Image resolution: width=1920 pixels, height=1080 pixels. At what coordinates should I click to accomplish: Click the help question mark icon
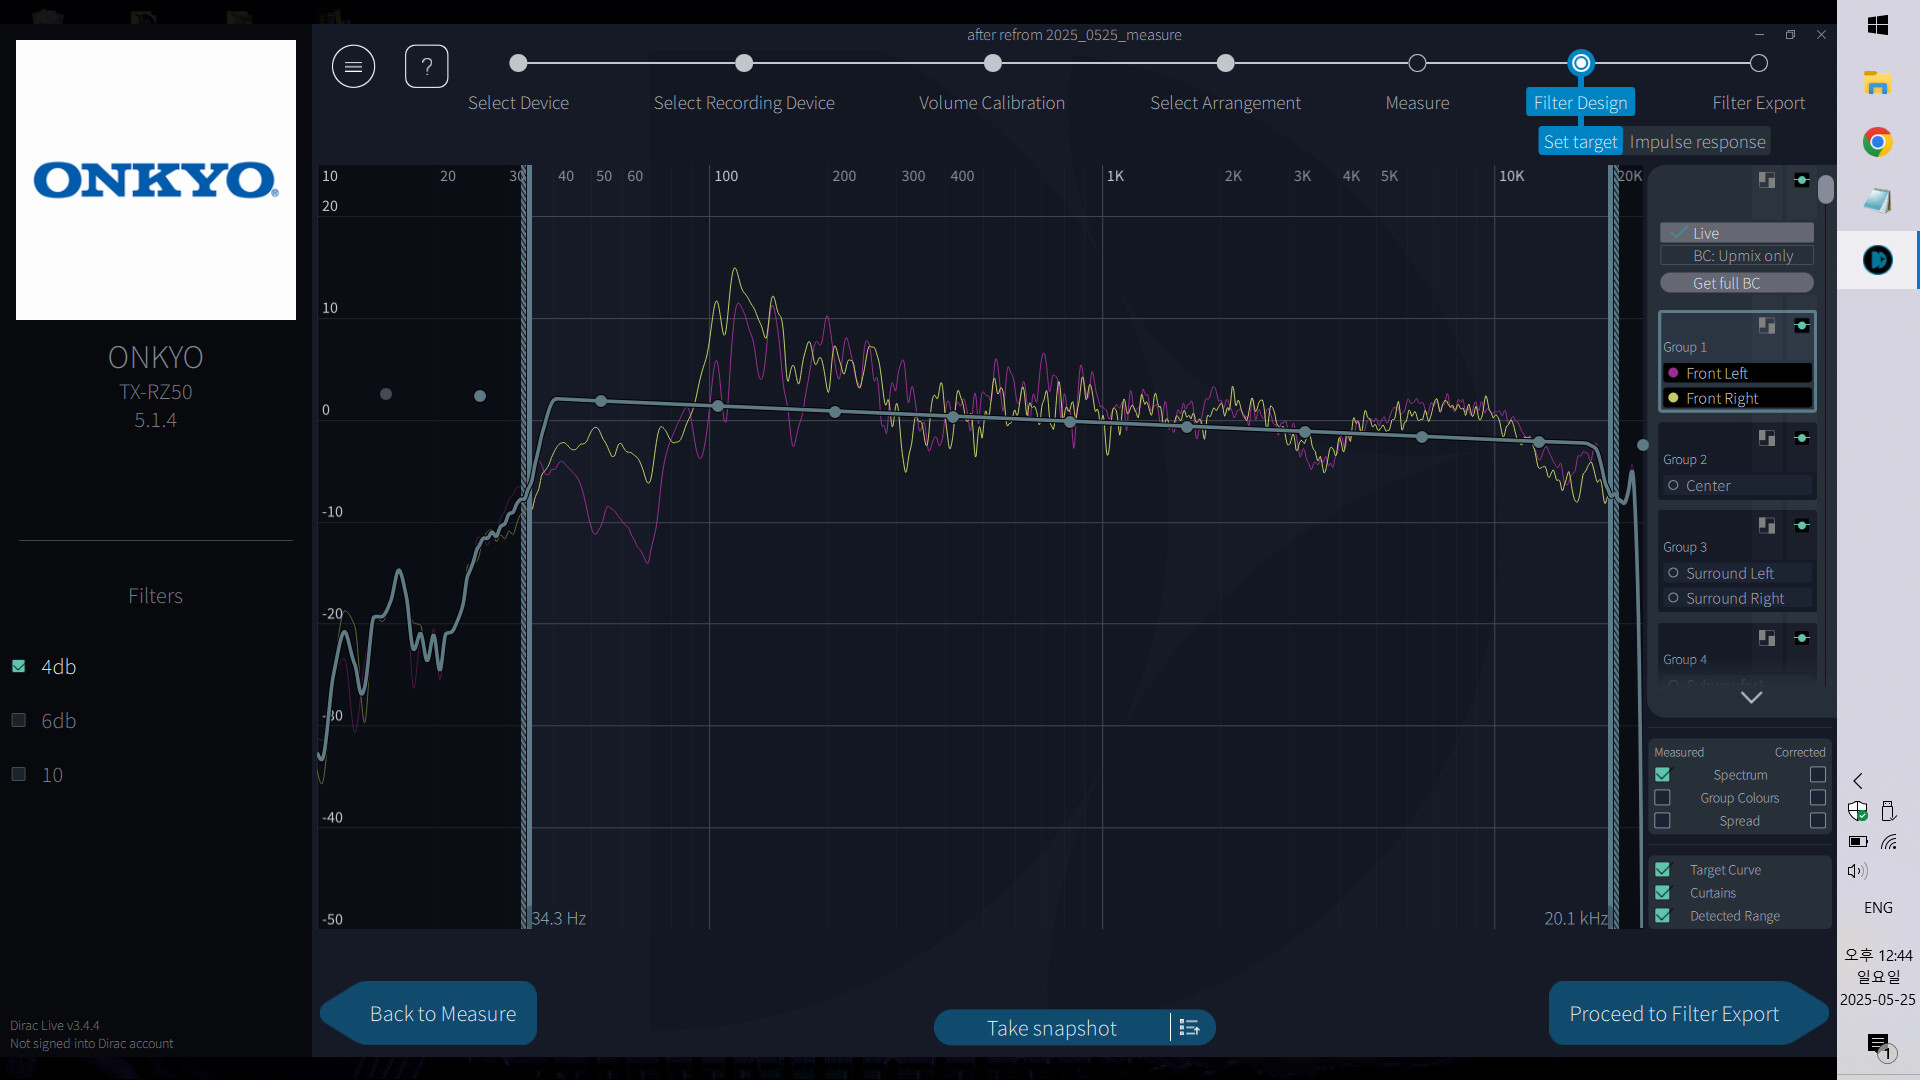[426, 67]
